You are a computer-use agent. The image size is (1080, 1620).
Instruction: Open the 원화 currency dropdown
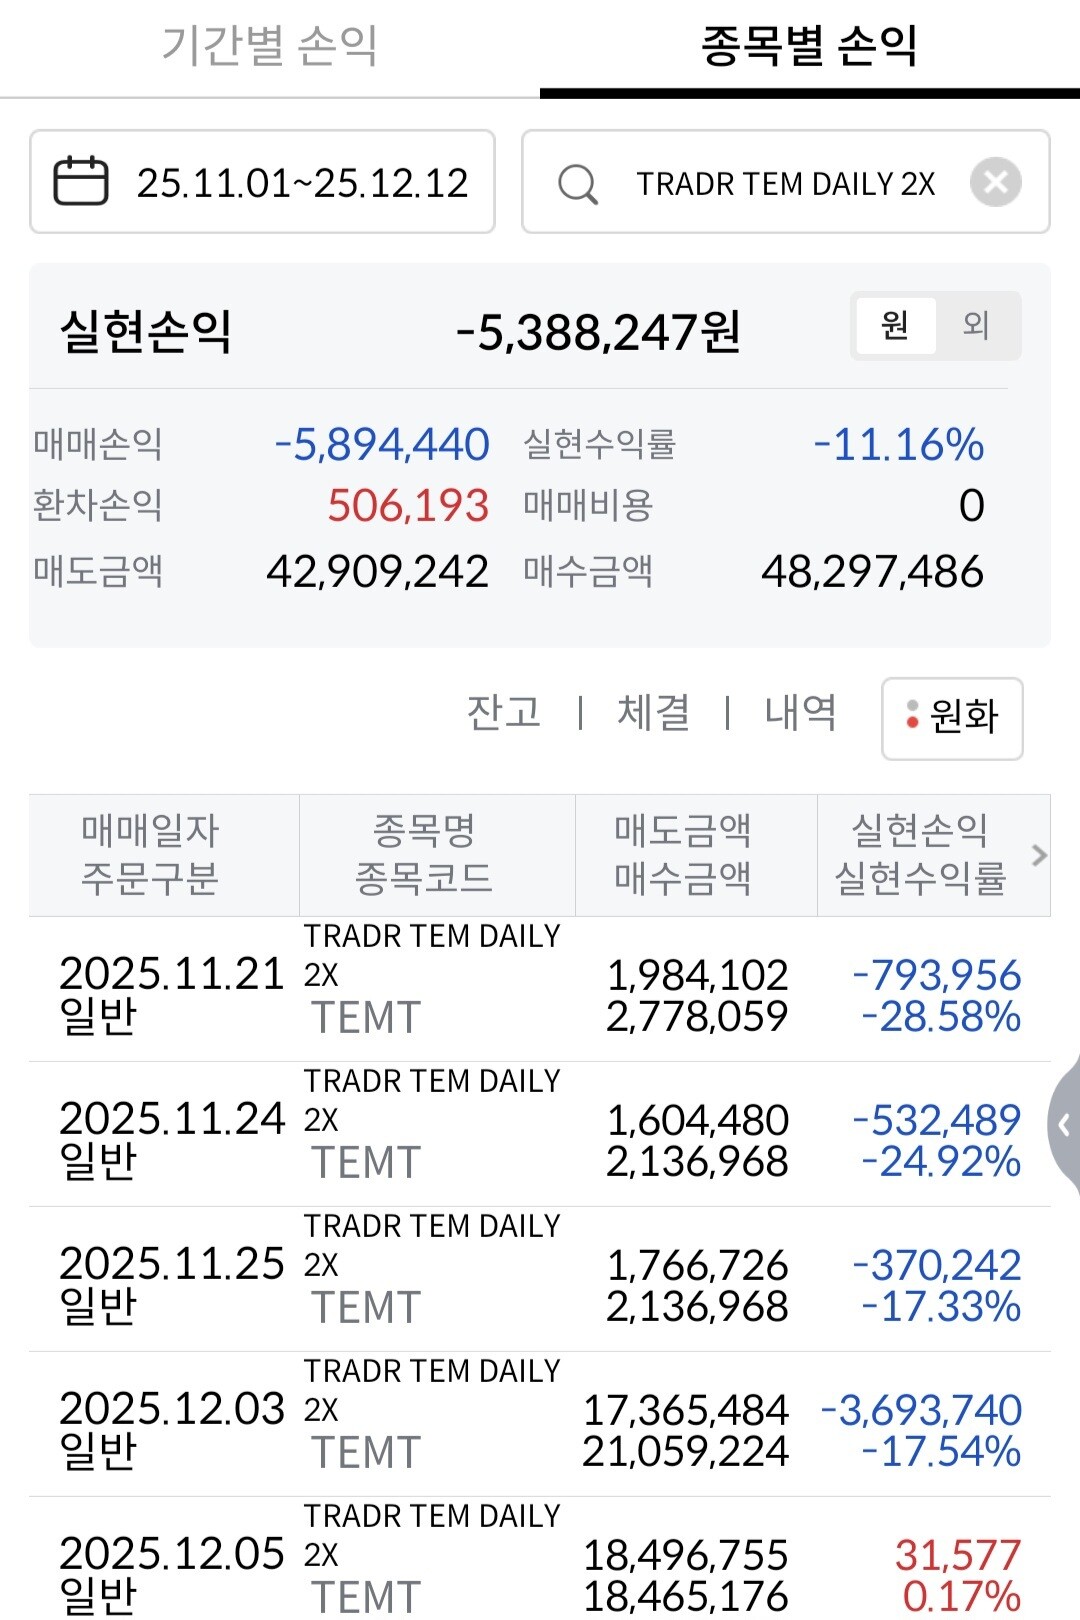[x=952, y=717]
